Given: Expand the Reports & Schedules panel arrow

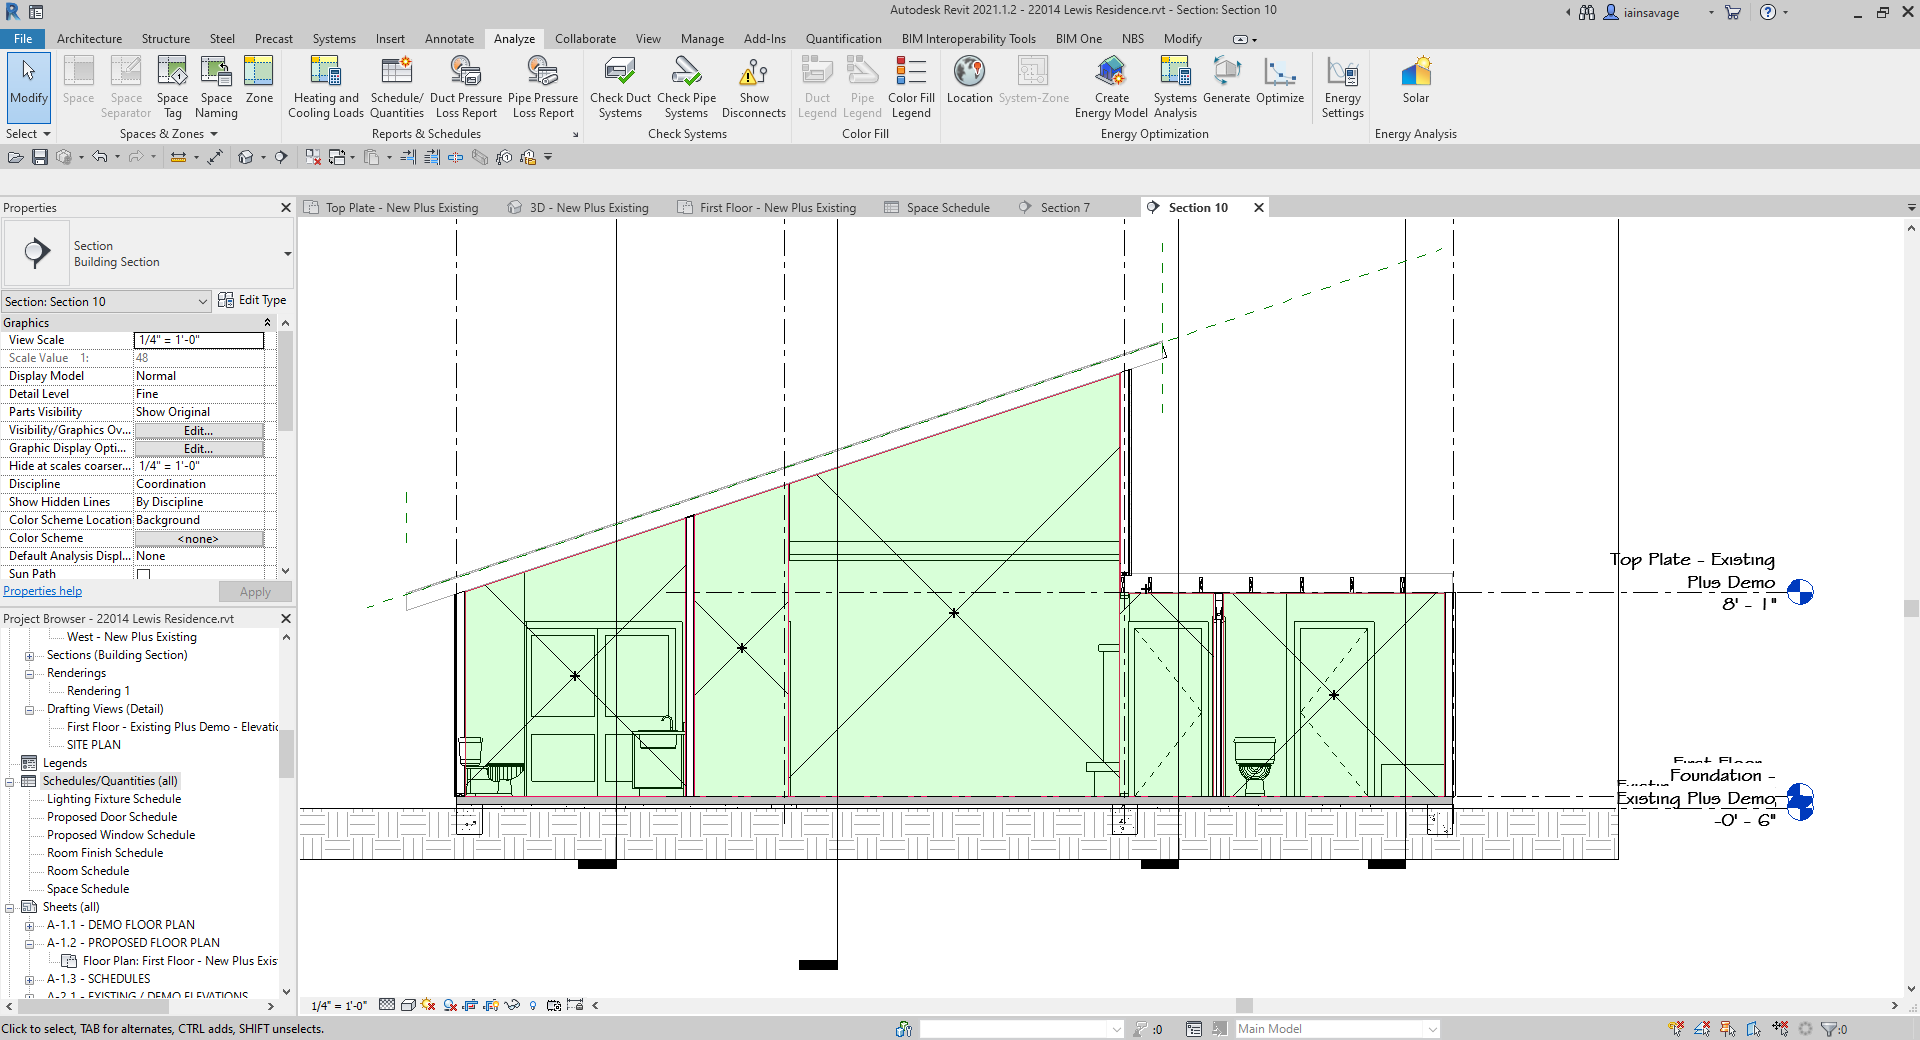Looking at the screenshot, I should 576,133.
